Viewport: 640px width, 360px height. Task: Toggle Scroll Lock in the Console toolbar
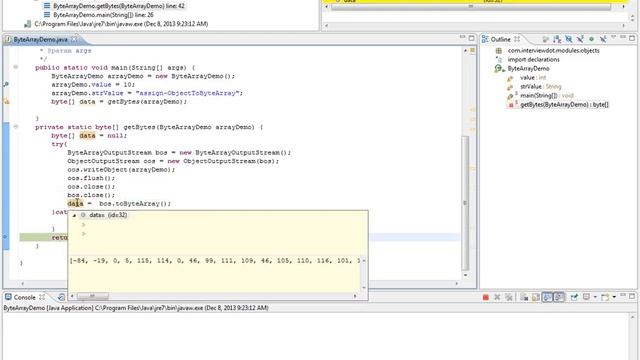pyautogui.click(x=536, y=297)
